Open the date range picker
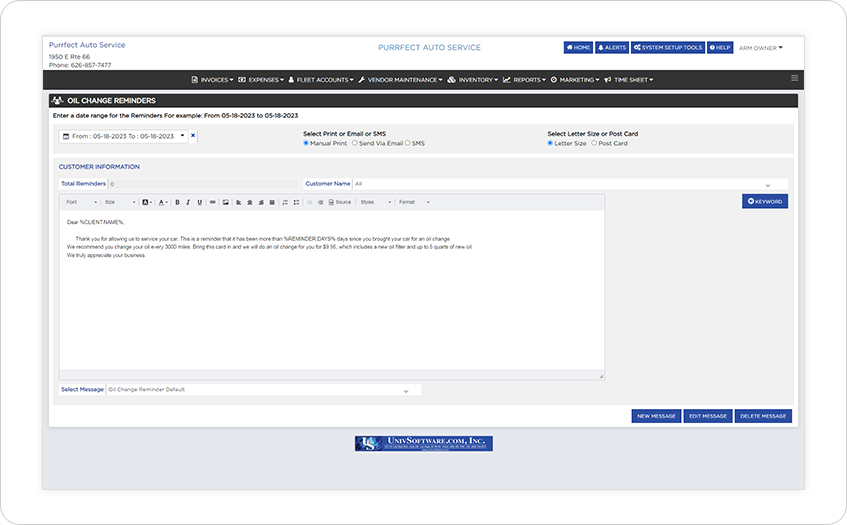This screenshot has height=525, width=847. pos(124,136)
